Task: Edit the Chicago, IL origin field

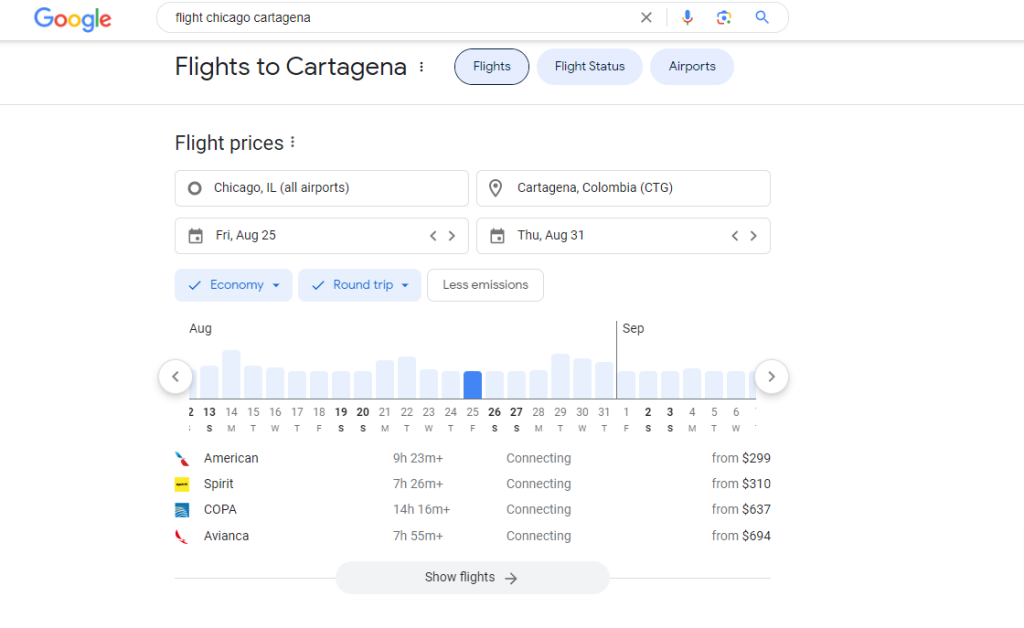Action: [x=321, y=188]
